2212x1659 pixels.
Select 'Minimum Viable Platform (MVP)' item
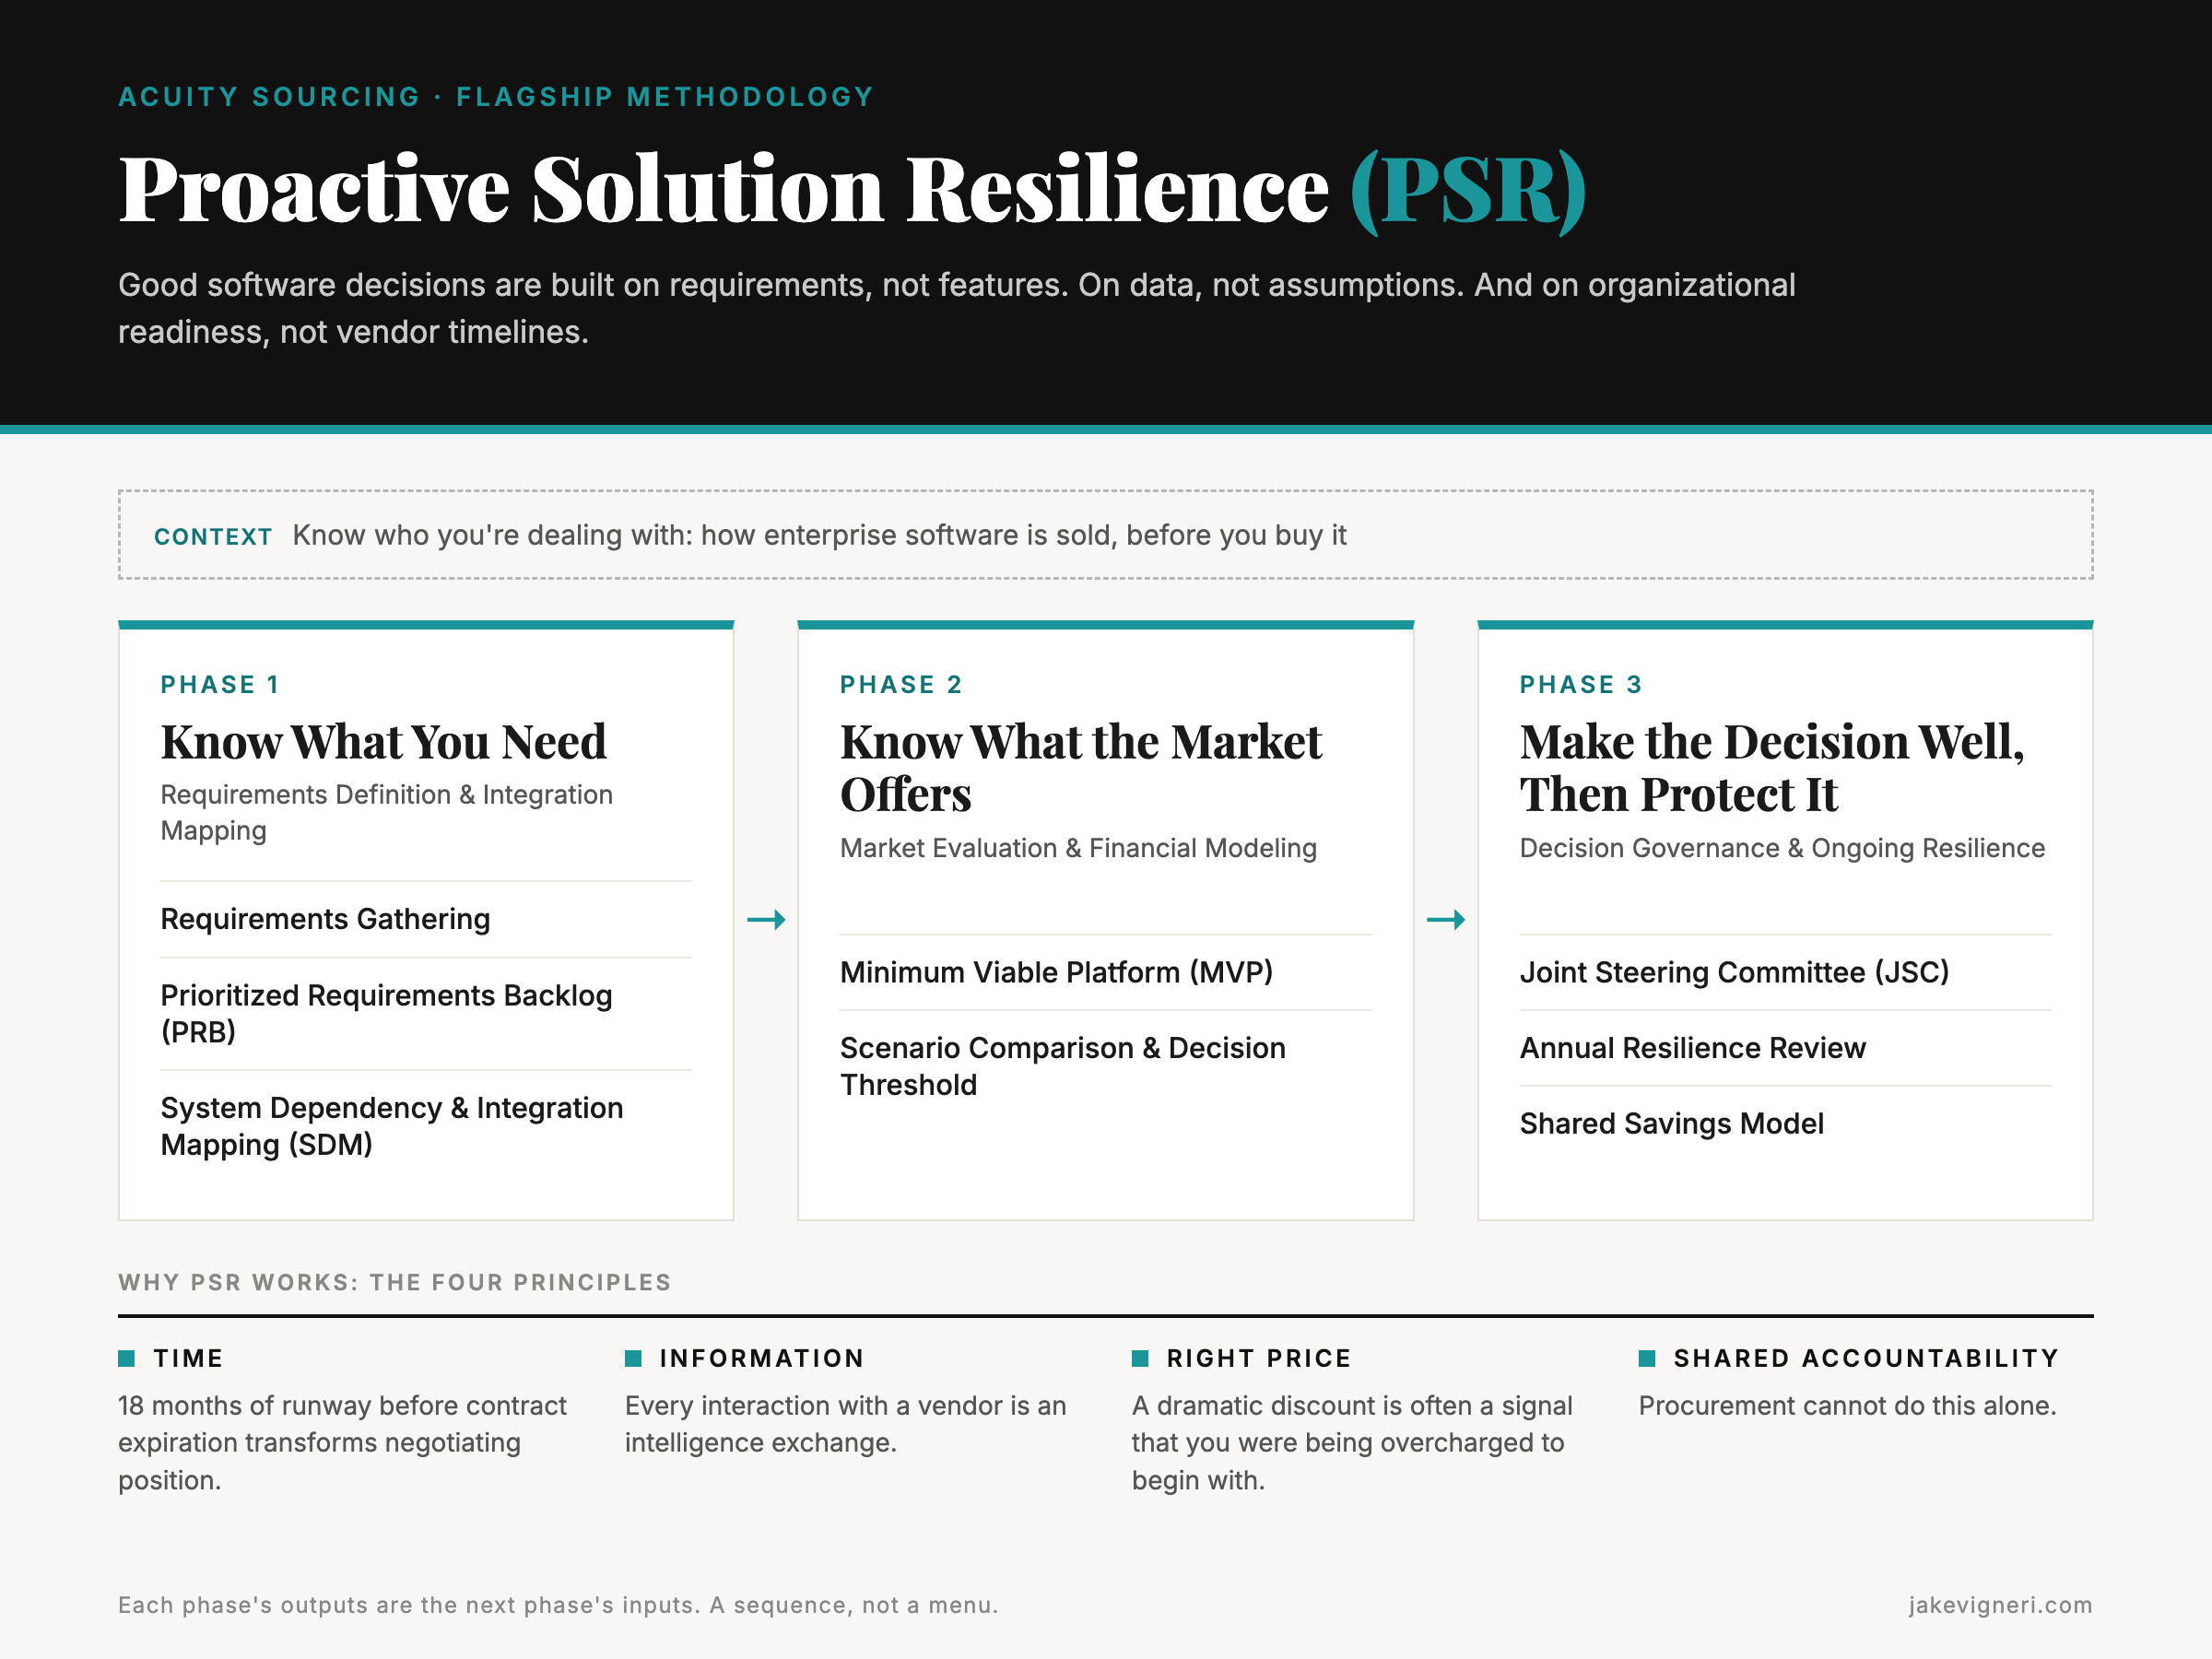tap(1056, 972)
